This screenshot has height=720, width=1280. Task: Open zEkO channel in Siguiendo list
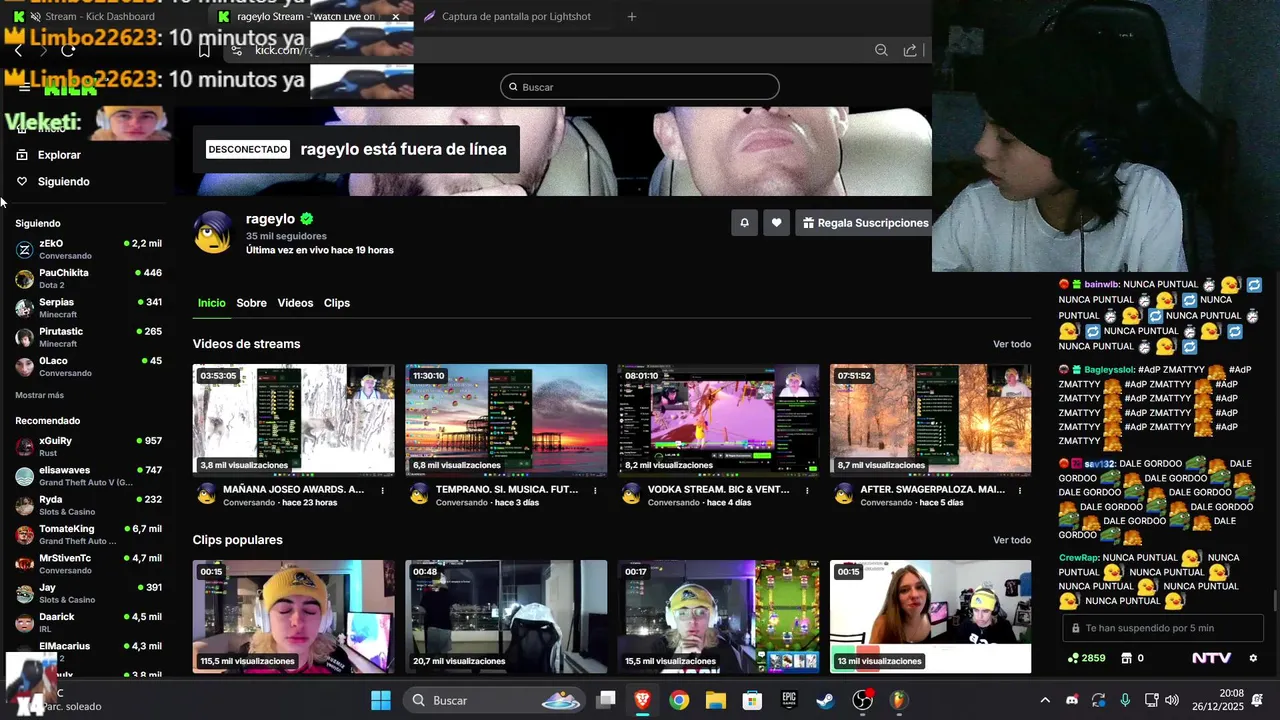pos(88,249)
